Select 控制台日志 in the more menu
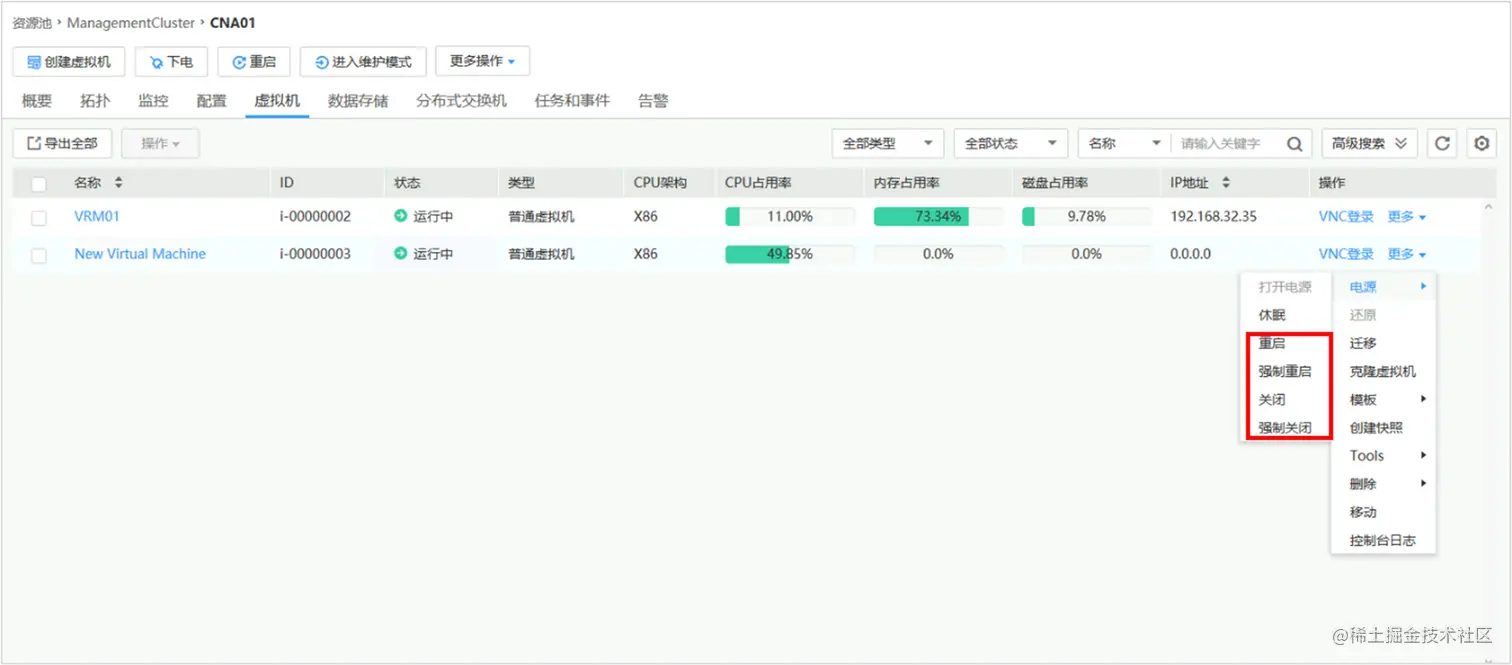The height and width of the screenshot is (665, 1512). tap(1384, 540)
